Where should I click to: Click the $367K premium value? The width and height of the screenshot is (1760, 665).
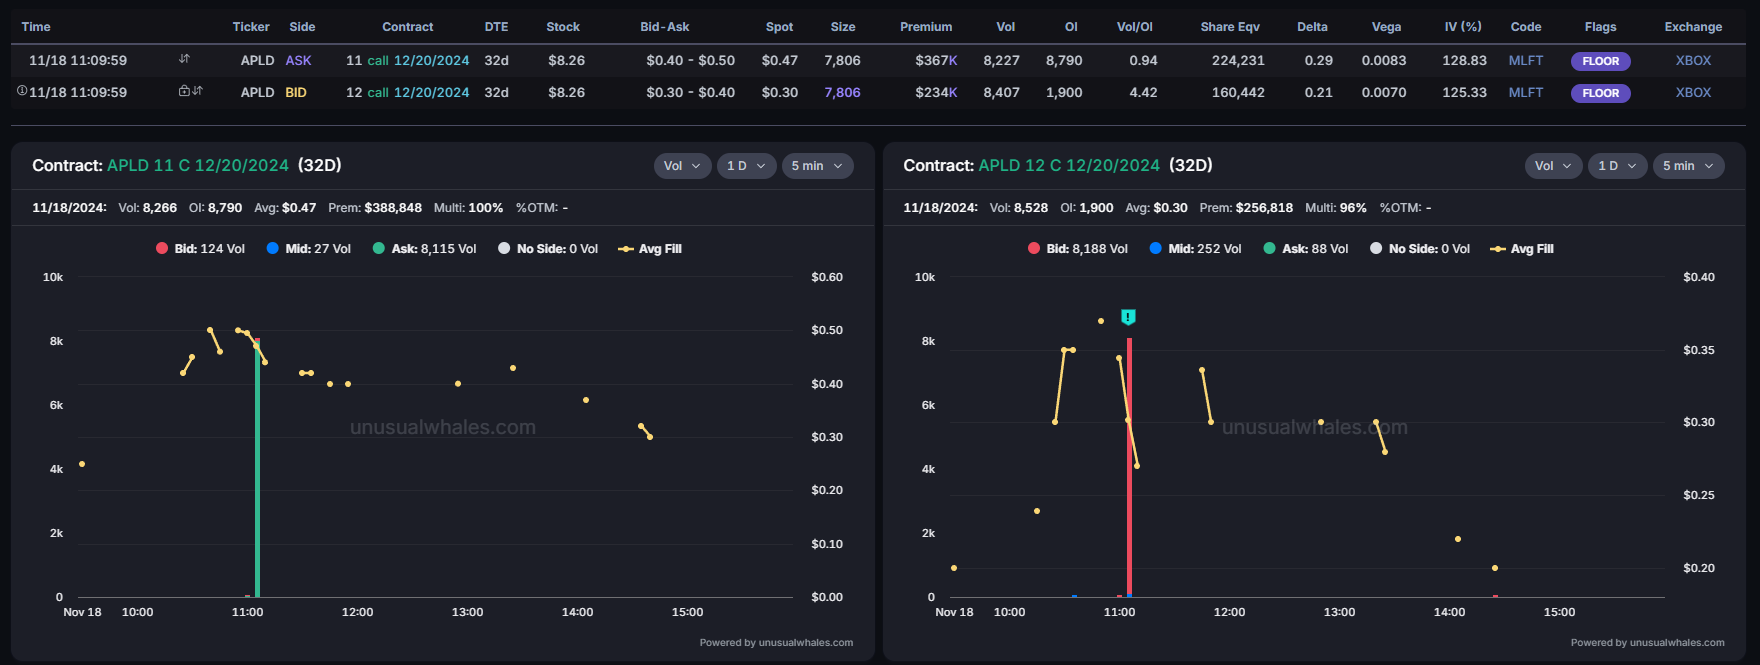coord(936,60)
